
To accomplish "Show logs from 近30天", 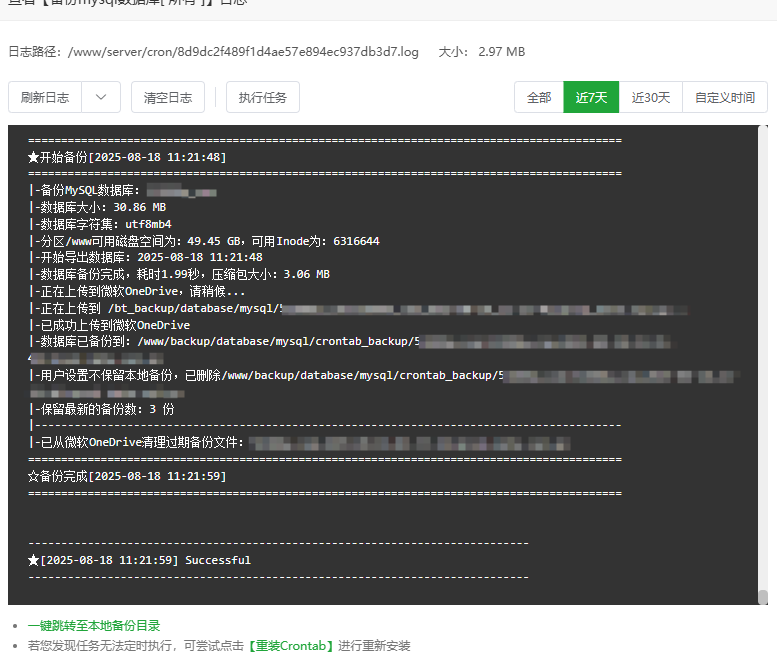I will (651, 97).
